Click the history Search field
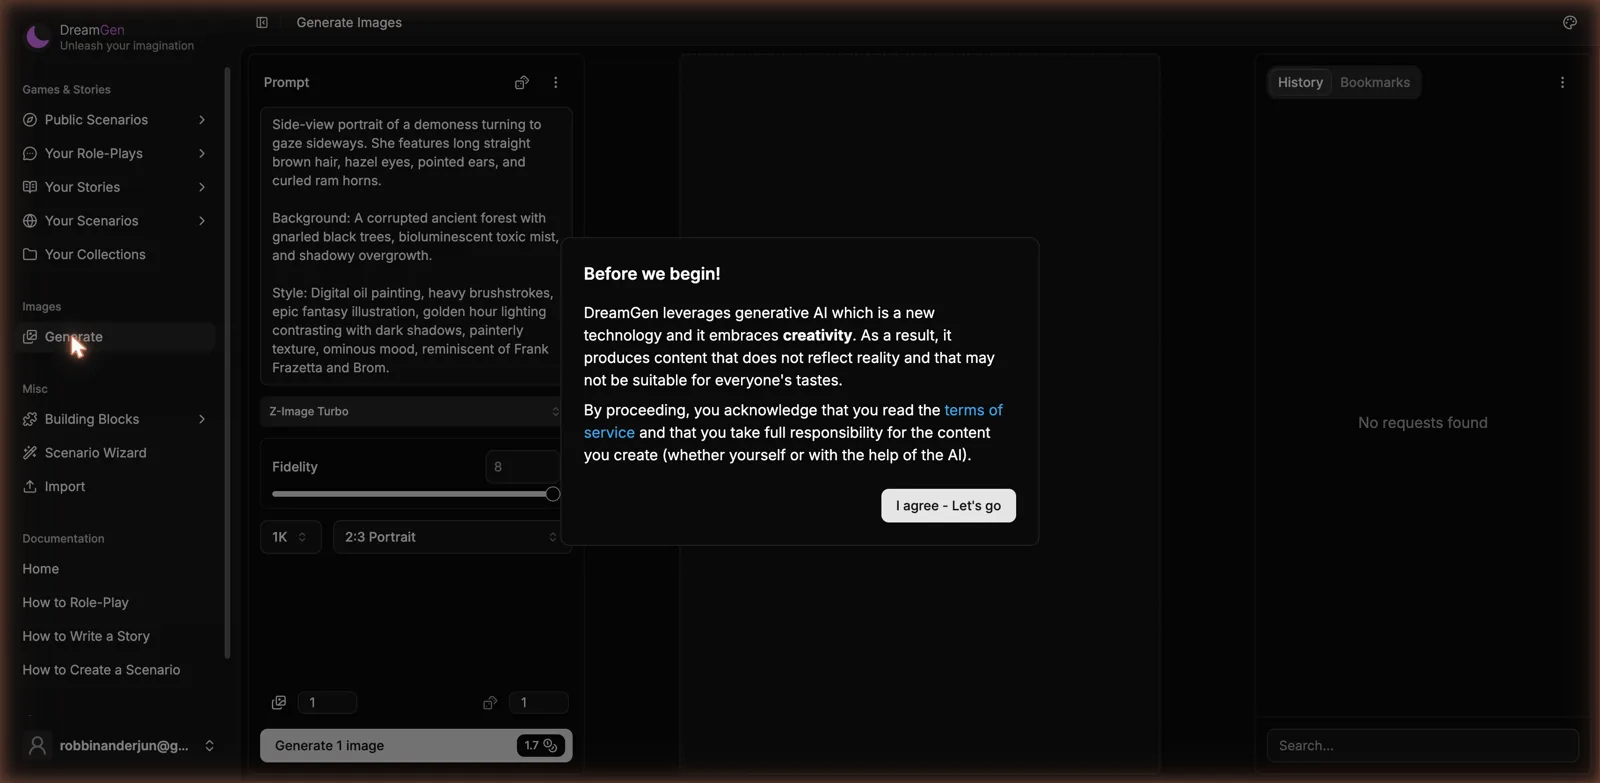 tap(1422, 746)
